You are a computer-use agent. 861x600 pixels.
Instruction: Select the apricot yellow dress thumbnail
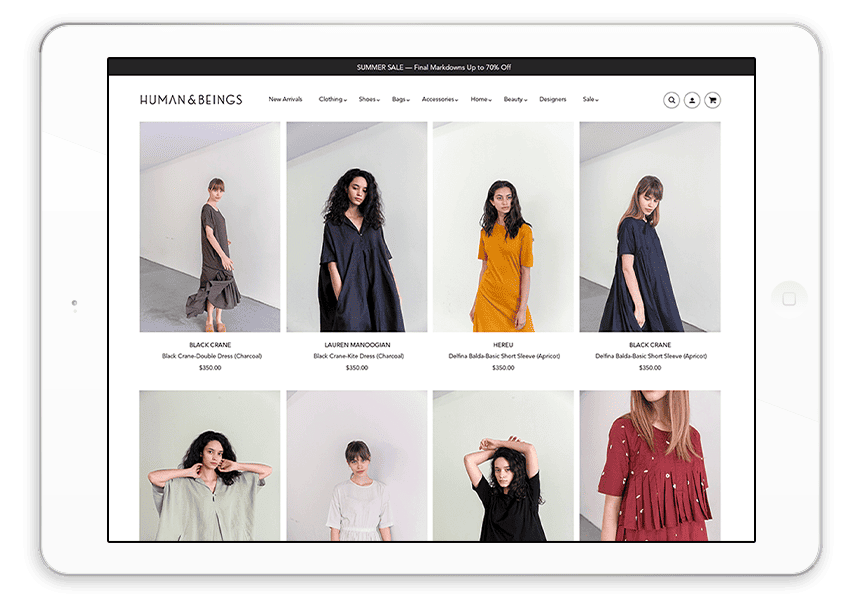(x=503, y=227)
